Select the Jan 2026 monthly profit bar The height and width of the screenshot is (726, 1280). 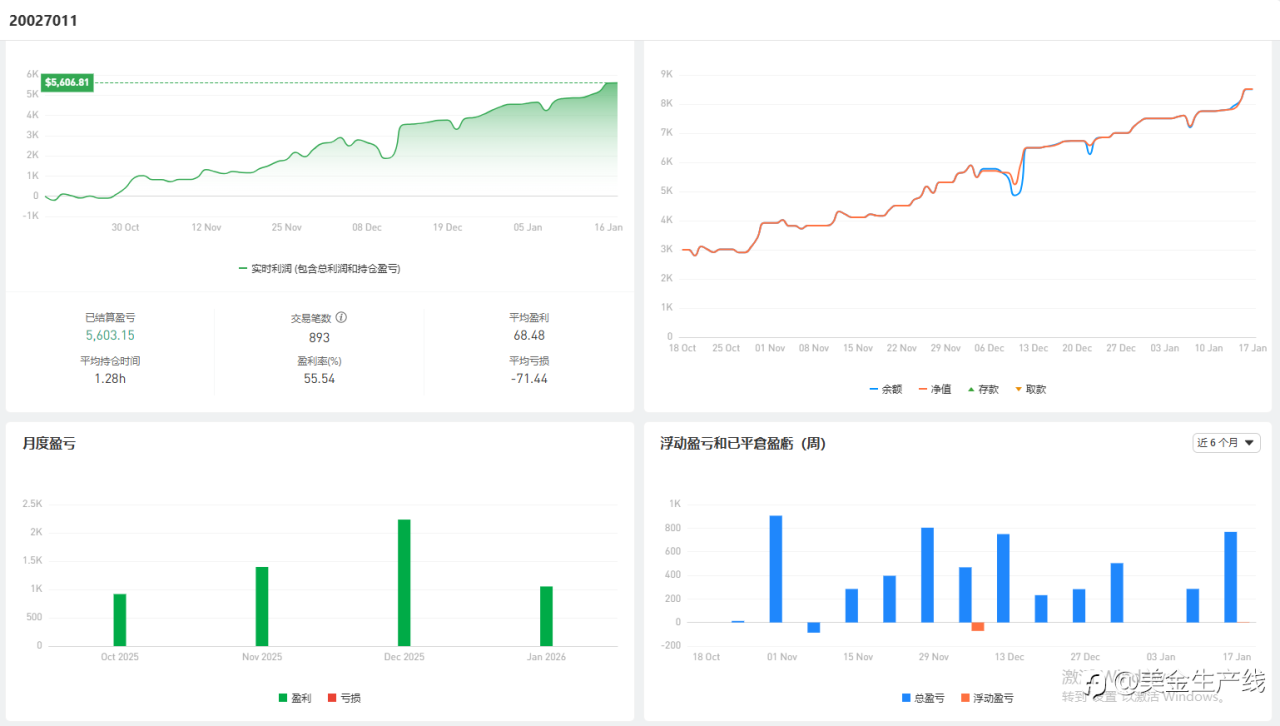(x=546, y=616)
